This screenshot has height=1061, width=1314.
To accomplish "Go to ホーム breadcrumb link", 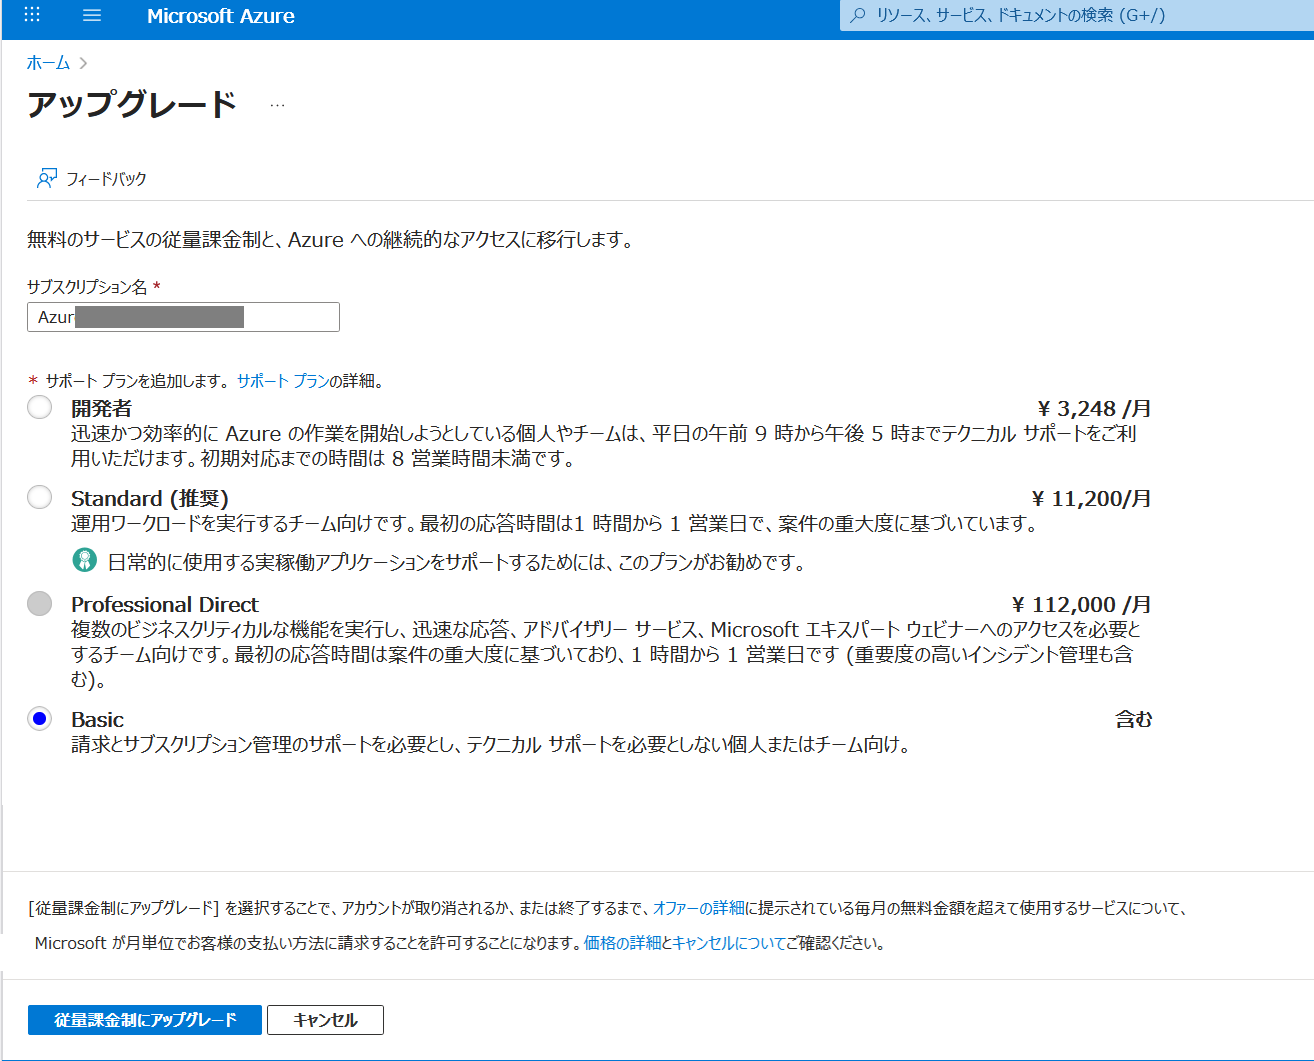I will click(48, 63).
